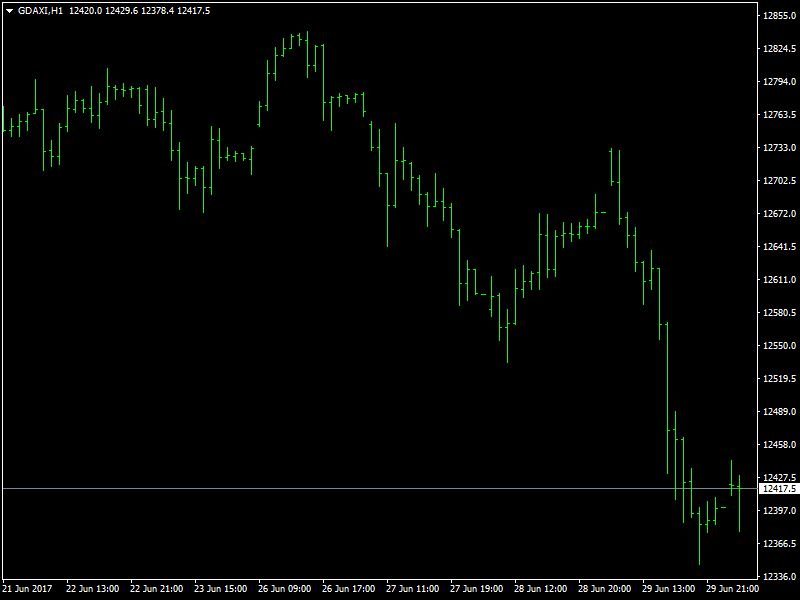Select price scale label 12824.5
Screen dimensions: 800x600
point(779,49)
